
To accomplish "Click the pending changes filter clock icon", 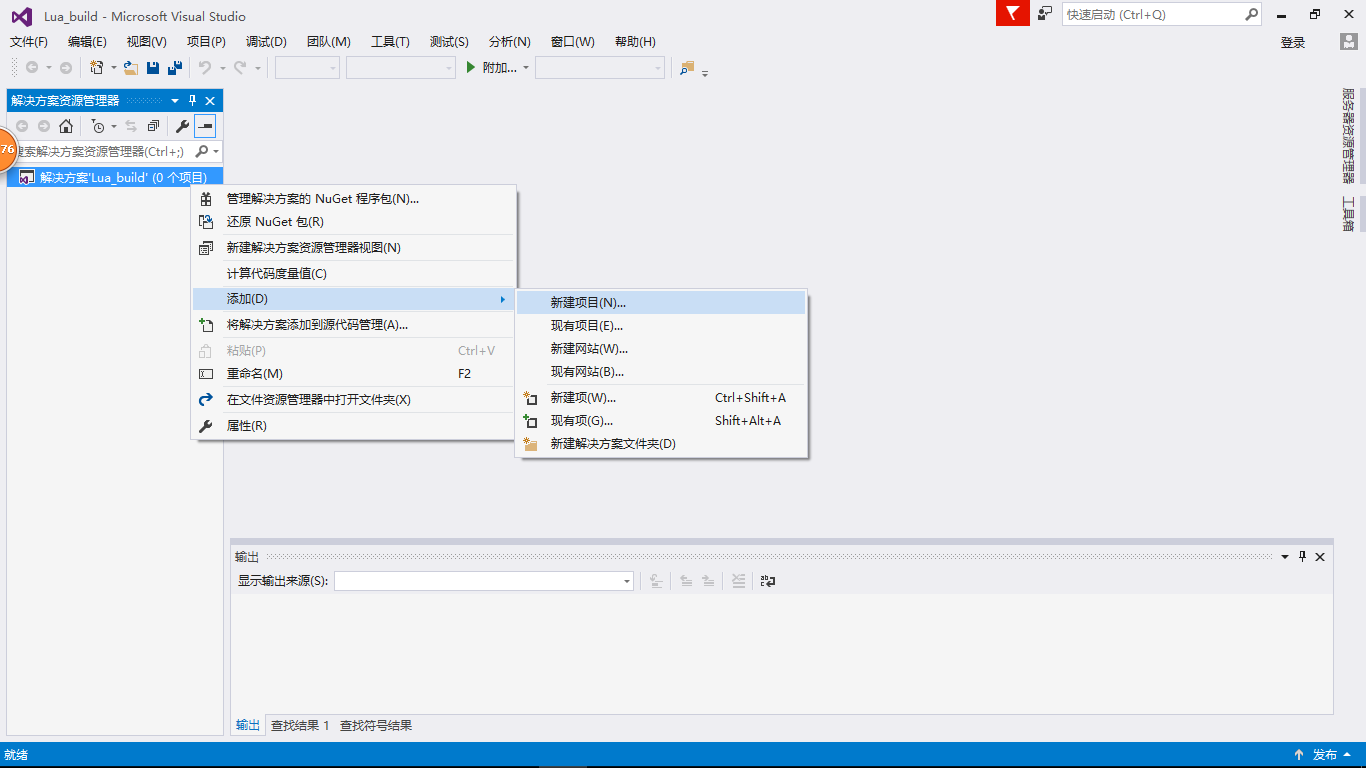I will 98,126.
